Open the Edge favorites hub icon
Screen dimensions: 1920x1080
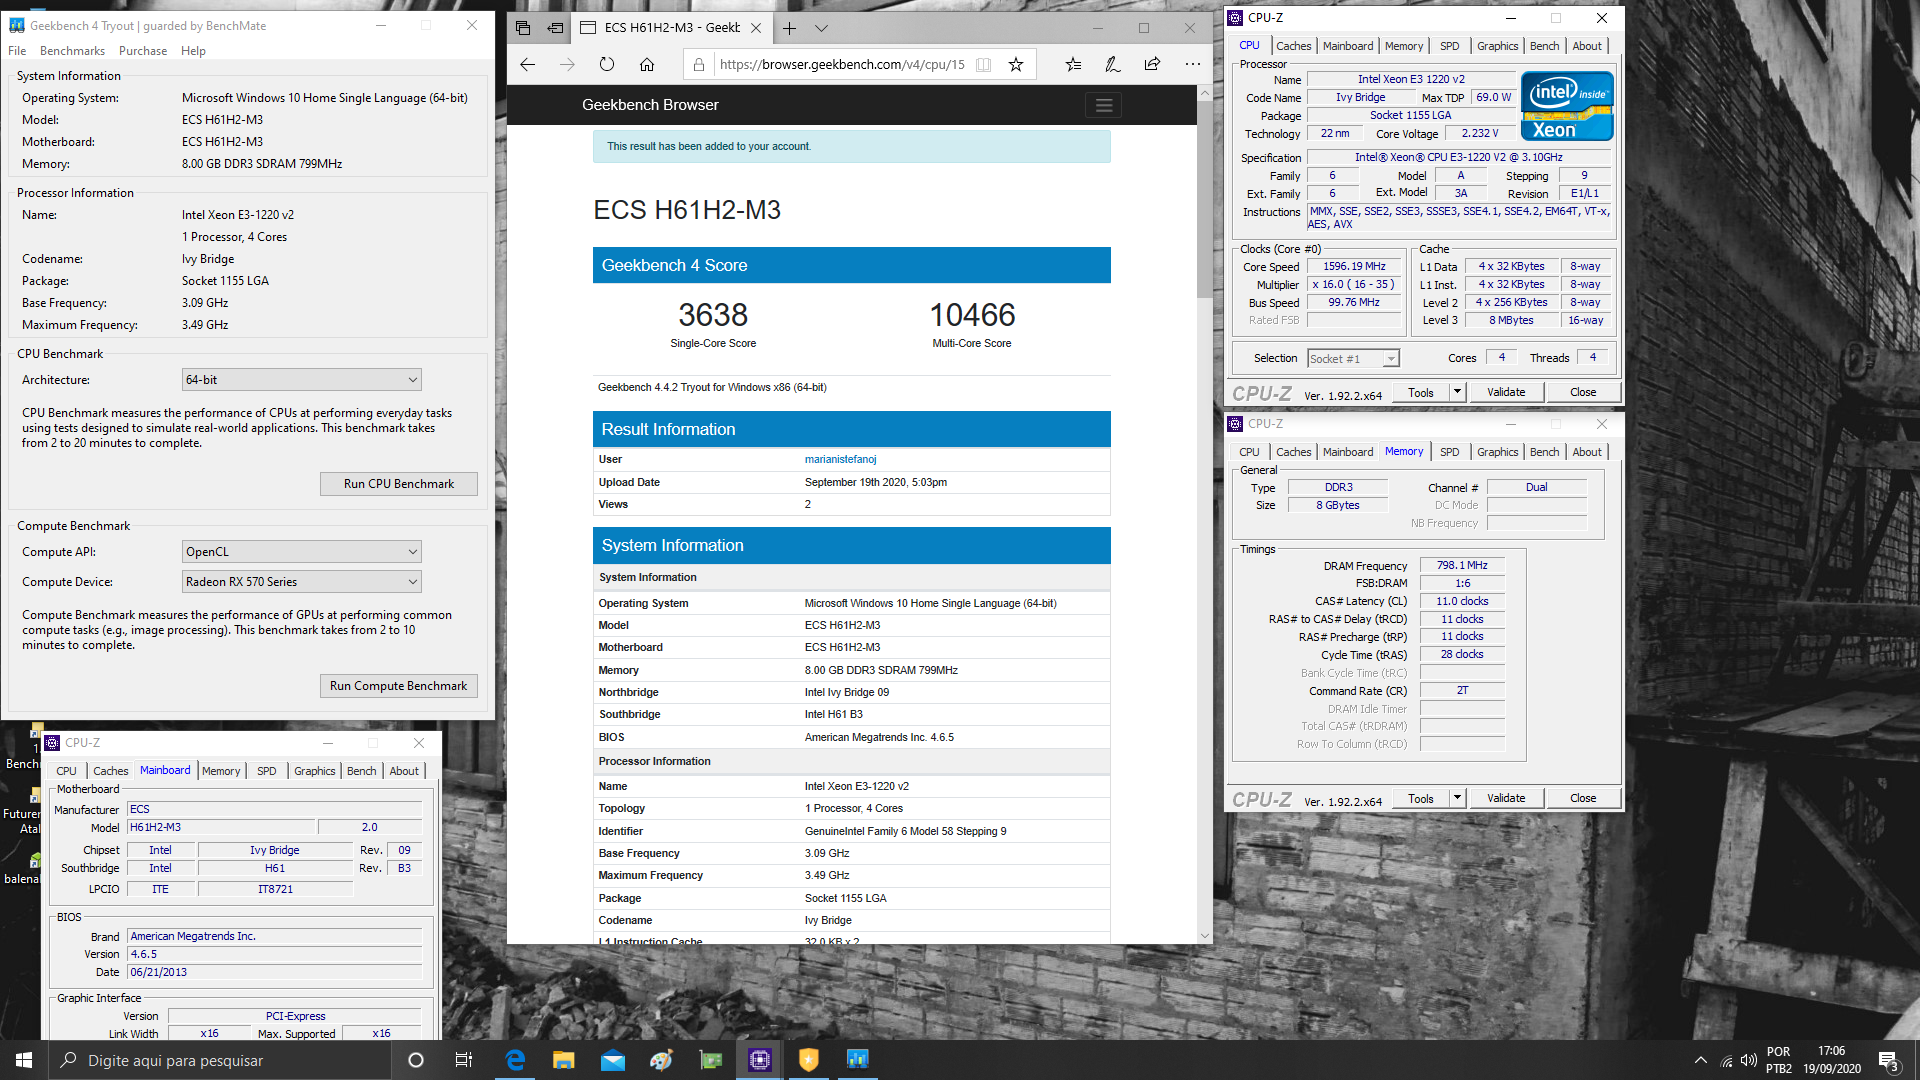tap(1073, 64)
